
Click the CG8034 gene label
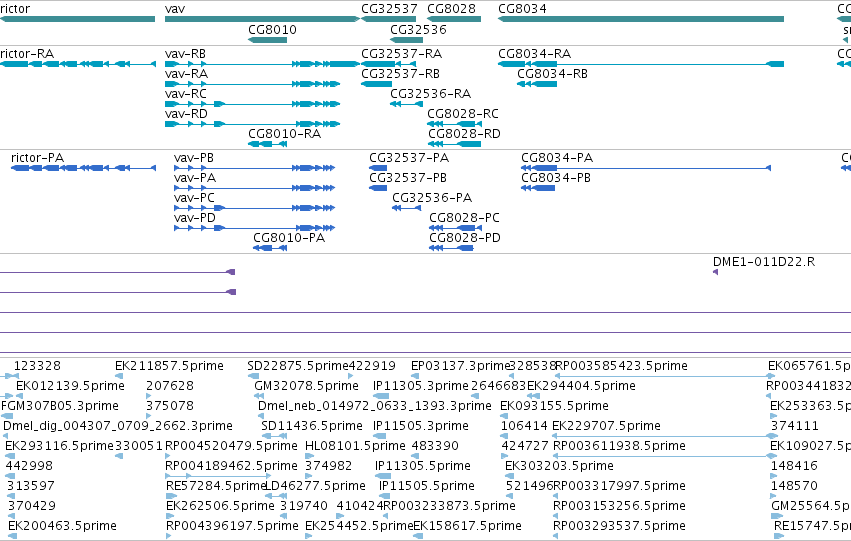[x=522, y=9]
